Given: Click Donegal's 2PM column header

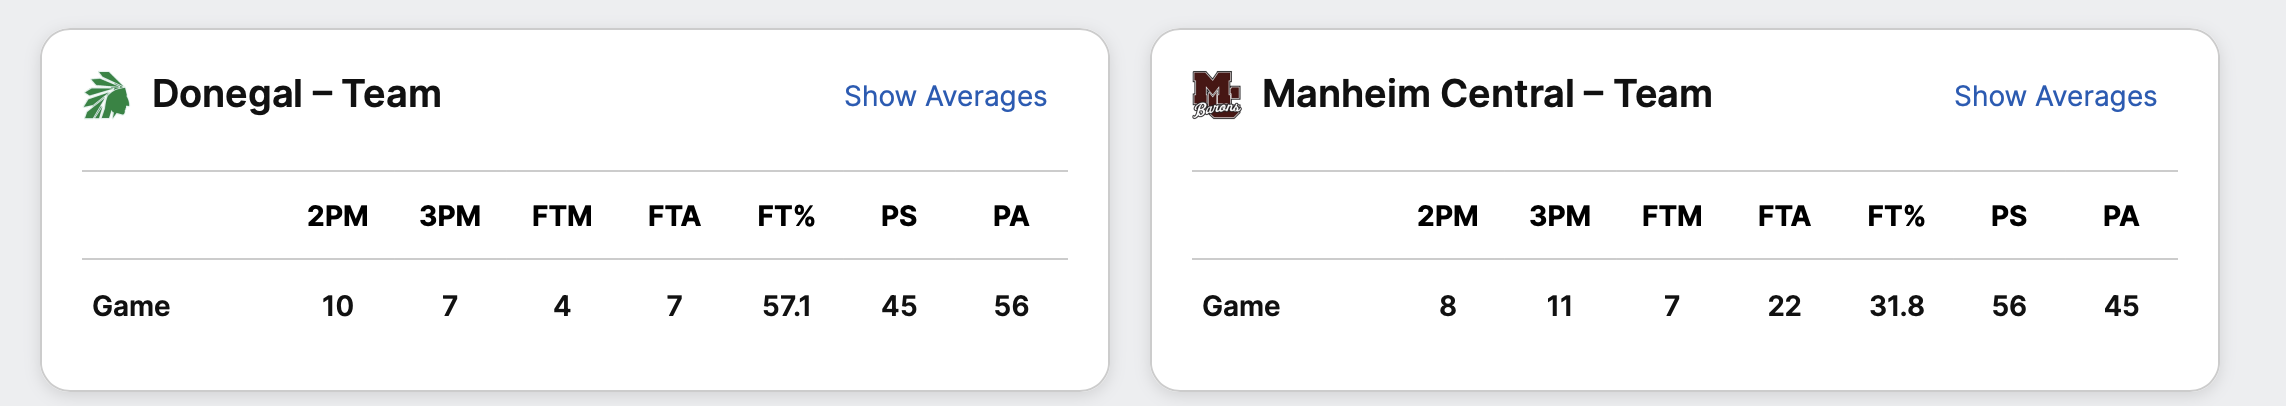Looking at the screenshot, I should coord(338,216).
